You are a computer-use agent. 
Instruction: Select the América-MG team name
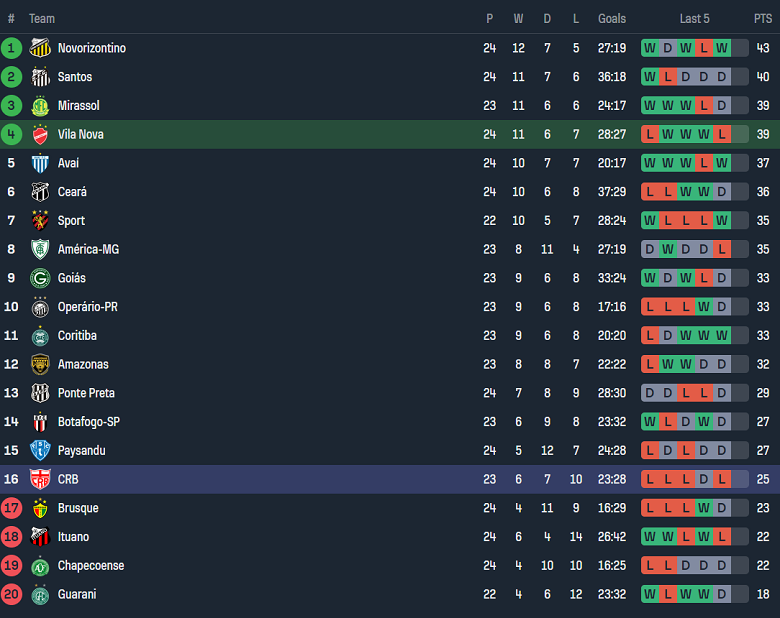tap(88, 250)
